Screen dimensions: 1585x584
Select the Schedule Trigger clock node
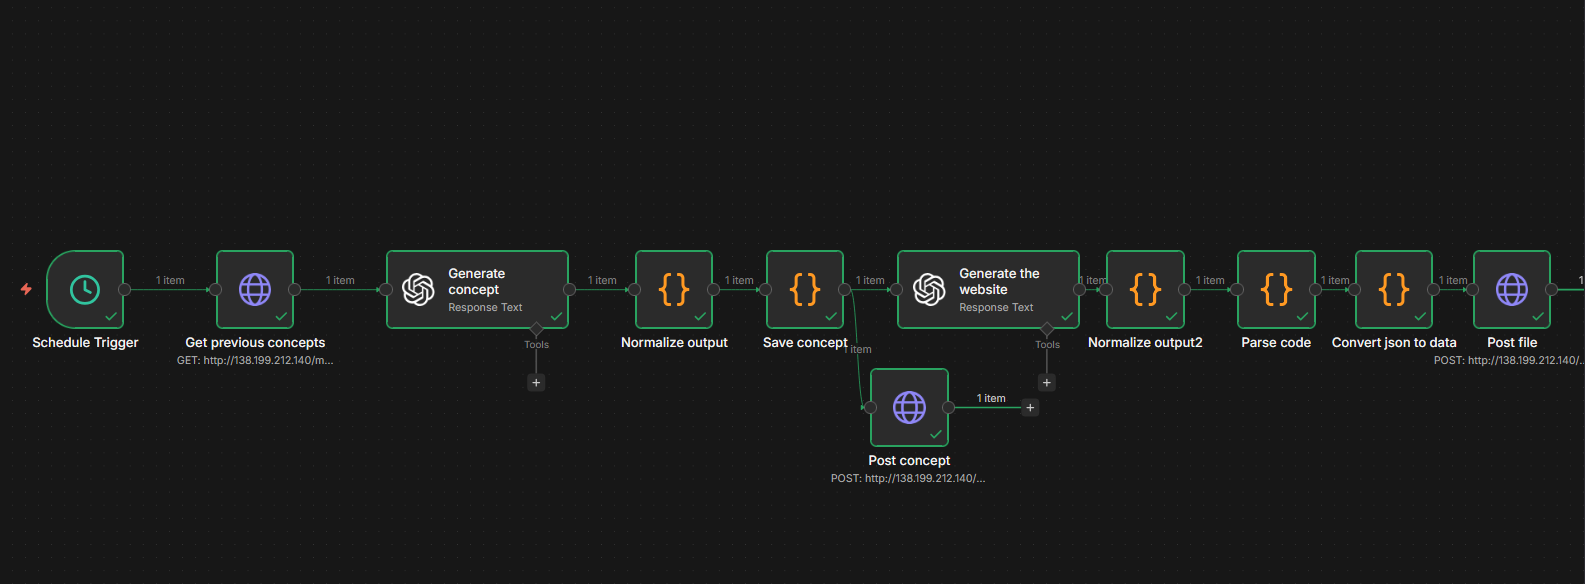coord(85,289)
